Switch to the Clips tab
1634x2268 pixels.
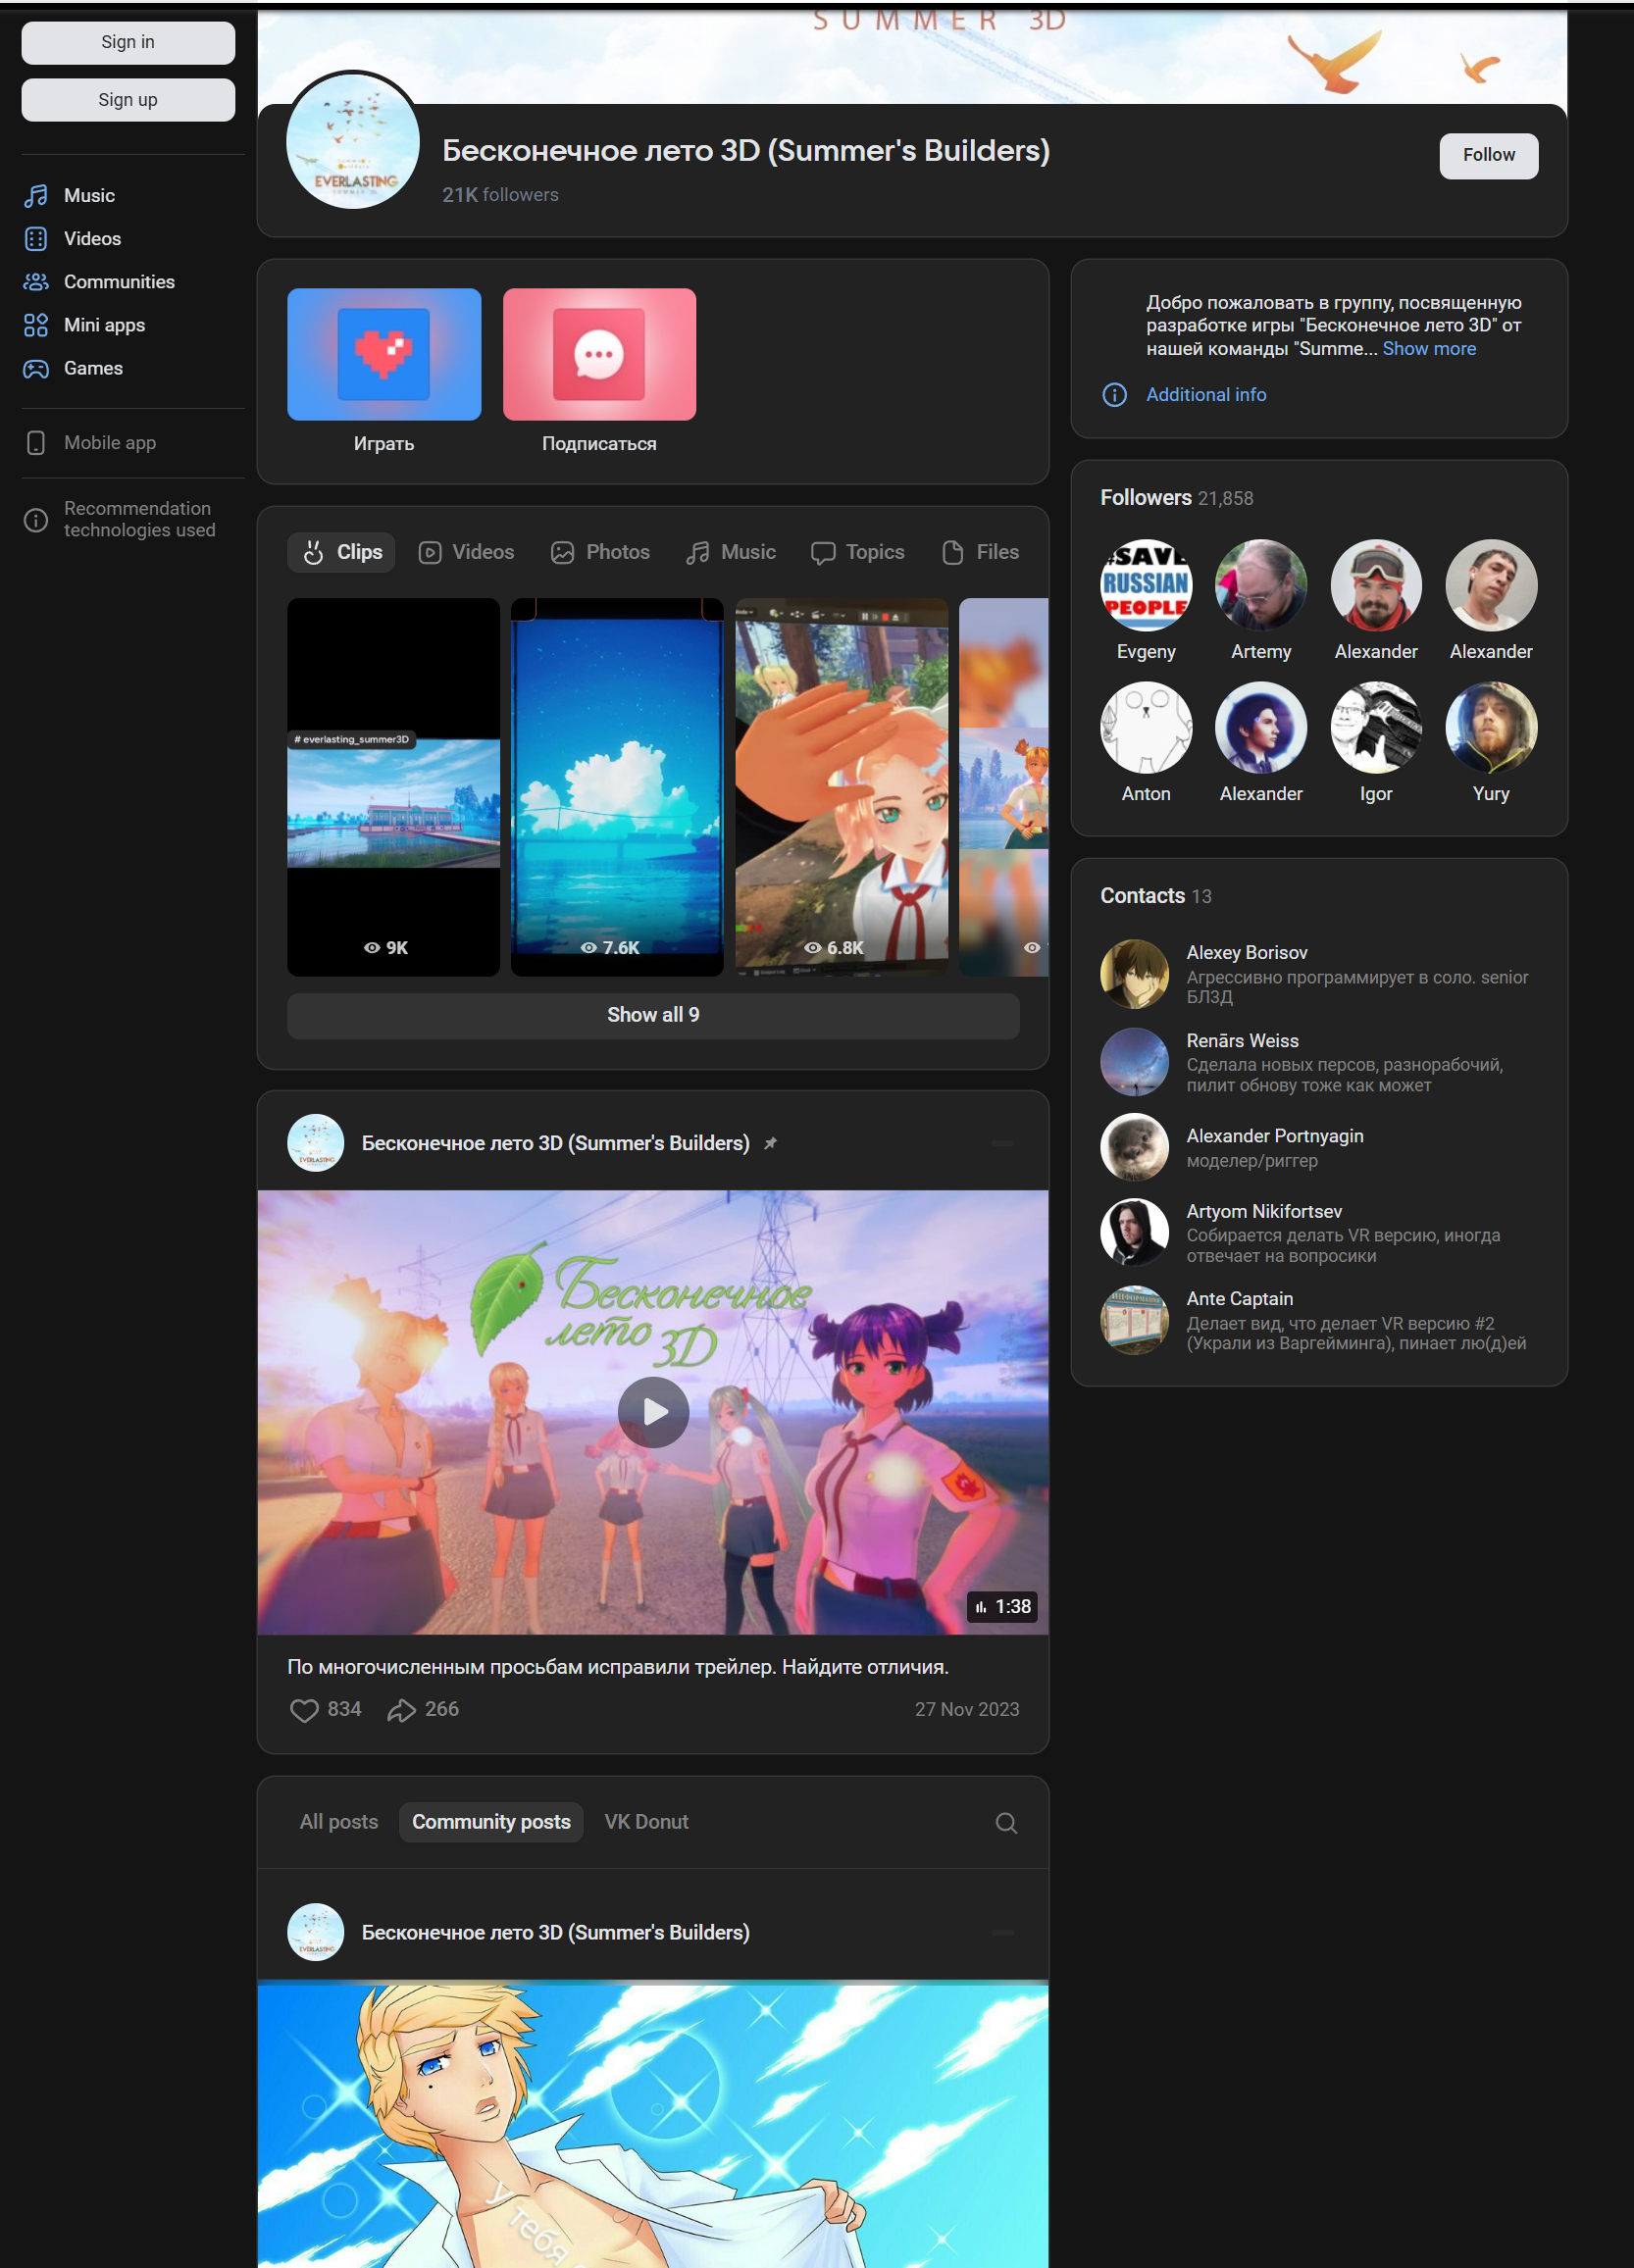(341, 553)
